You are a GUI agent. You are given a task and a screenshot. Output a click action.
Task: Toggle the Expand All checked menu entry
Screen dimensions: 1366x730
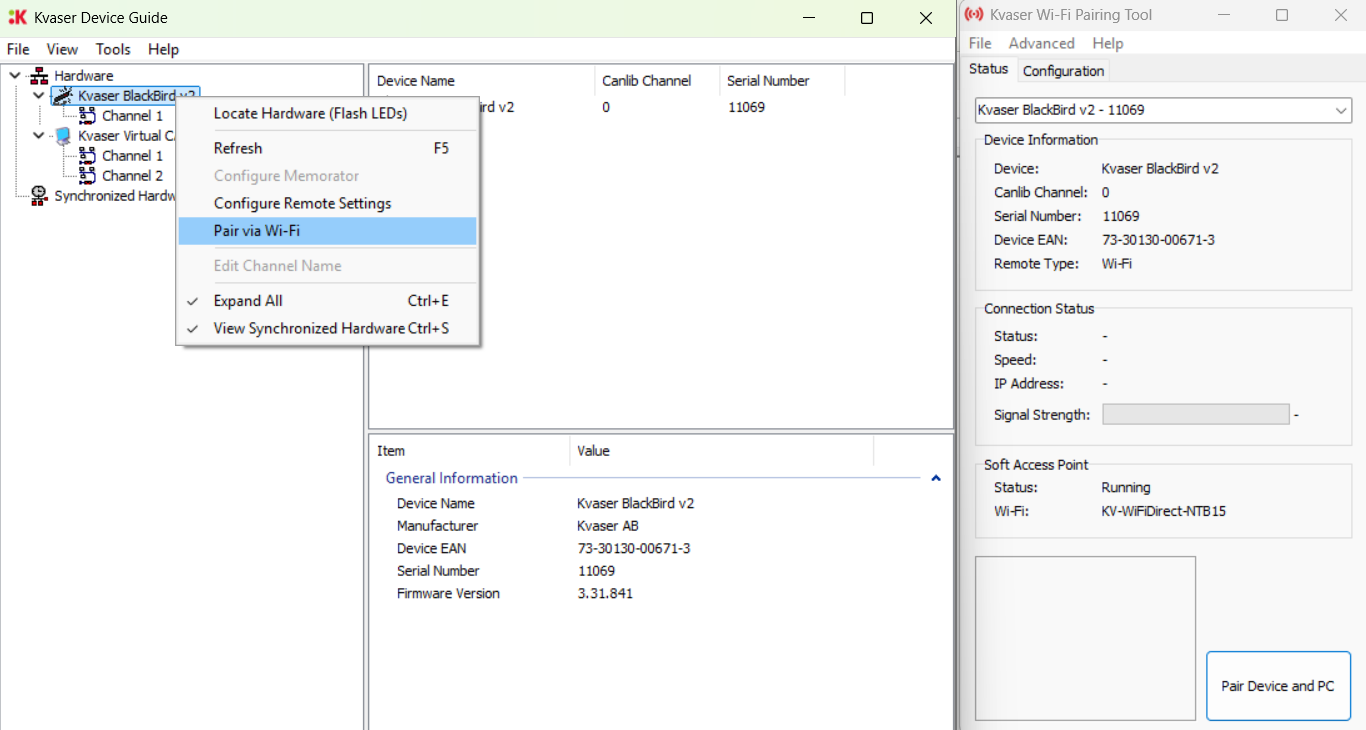coord(328,301)
